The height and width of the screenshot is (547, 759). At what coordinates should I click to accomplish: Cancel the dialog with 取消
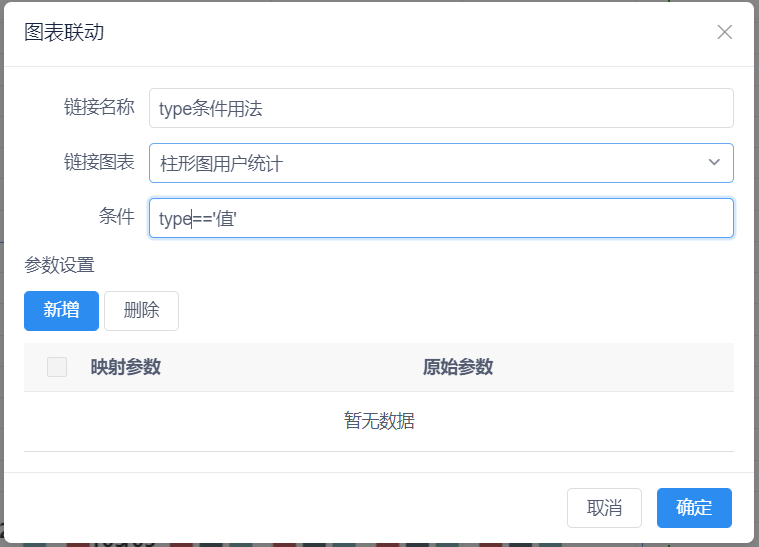(604, 508)
